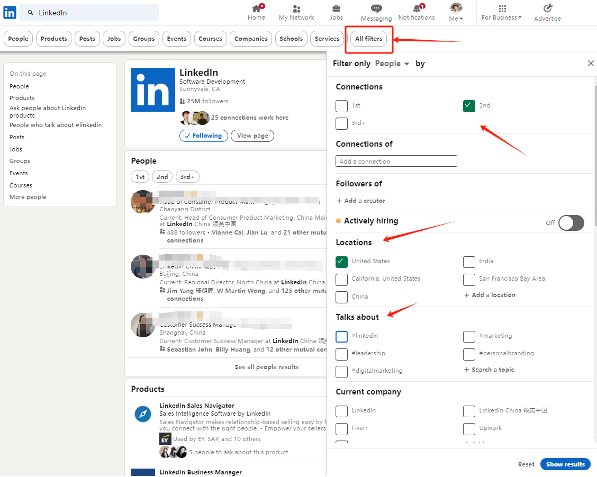The height and width of the screenshot is (477, 597).
Task: Select the Jobs filter pill
Action: [x=114, y=39]
